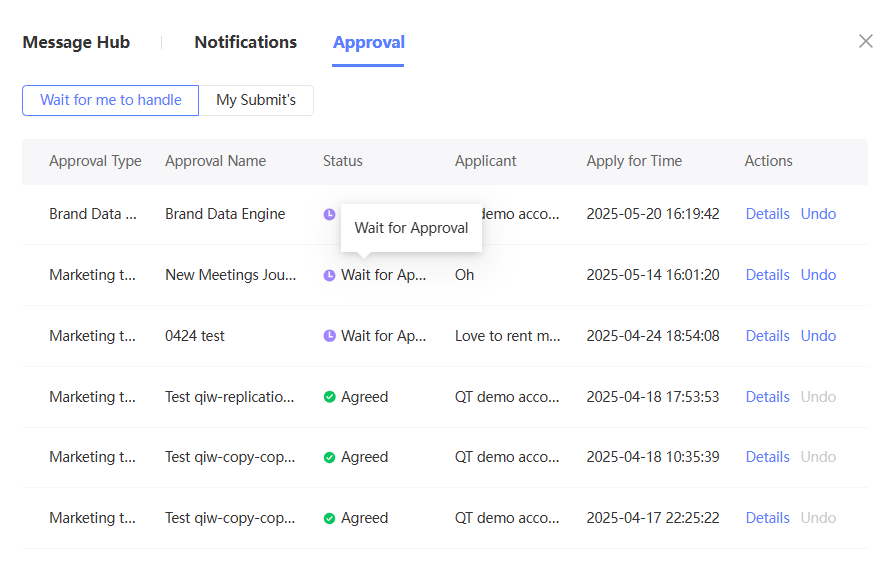Click Wait for Ap... status in 0424 test row

[383, 336]
